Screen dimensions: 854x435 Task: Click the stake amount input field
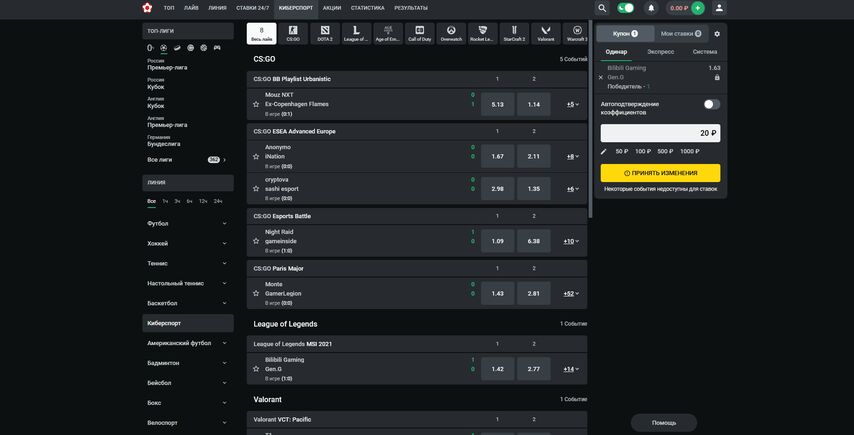(x=660, y=133)
